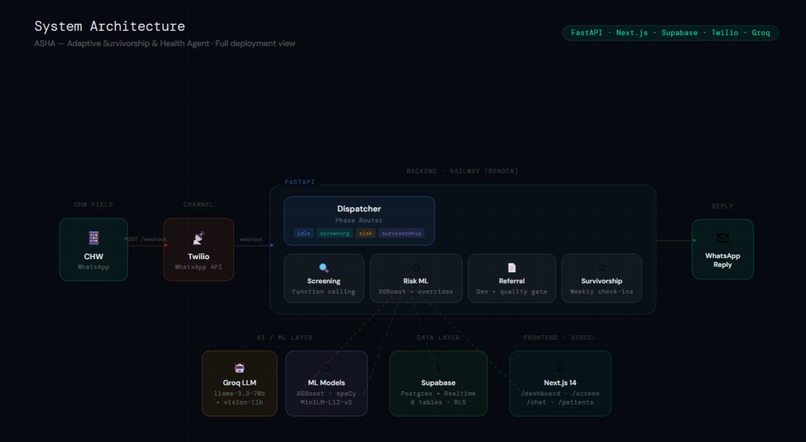Click the heart icon in the Survivorship node
Viewport: 806px width, 442px height.
point(601,267)
